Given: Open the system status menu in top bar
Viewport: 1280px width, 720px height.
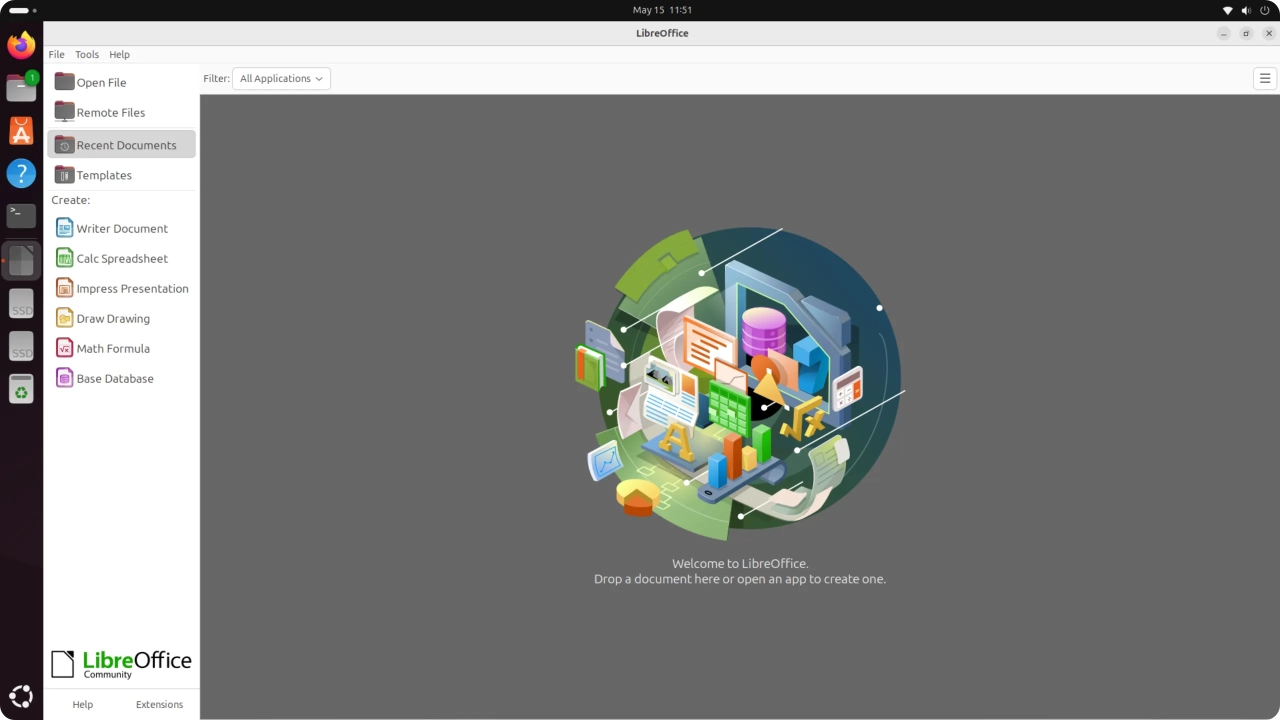Looking at the screenshot, I should click(x=1246, y=10).
